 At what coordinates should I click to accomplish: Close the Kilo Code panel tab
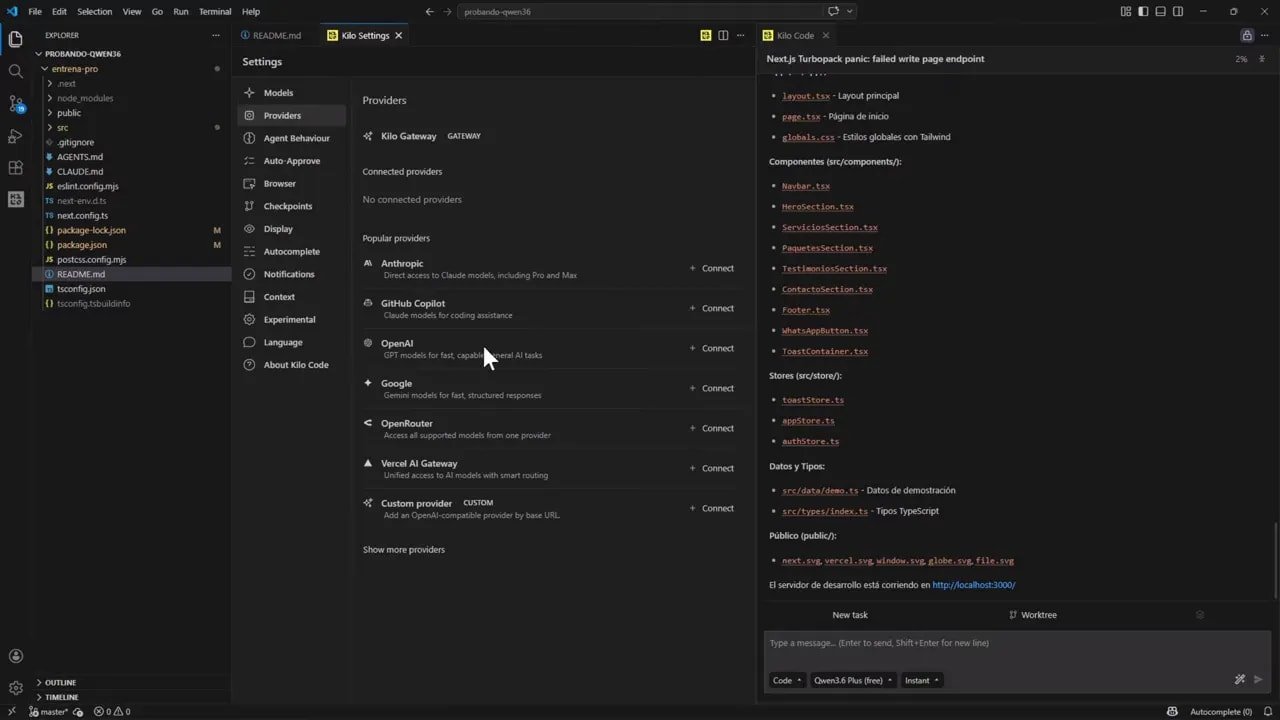click(x=825, y=35)
